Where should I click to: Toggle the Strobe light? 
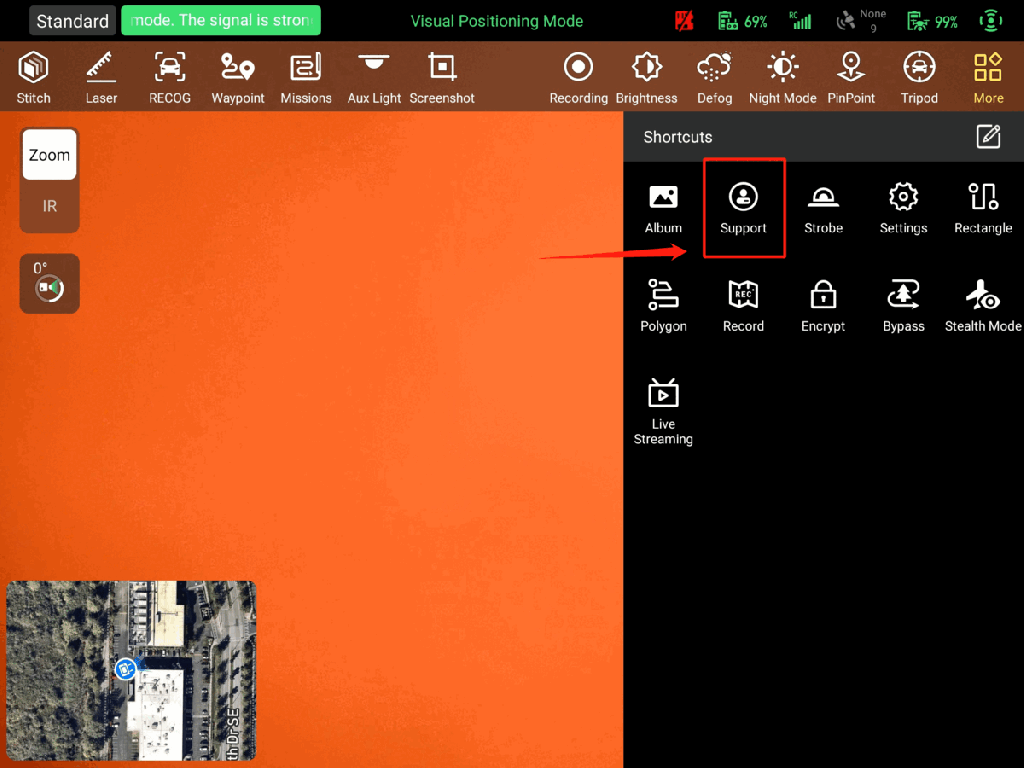823,208
